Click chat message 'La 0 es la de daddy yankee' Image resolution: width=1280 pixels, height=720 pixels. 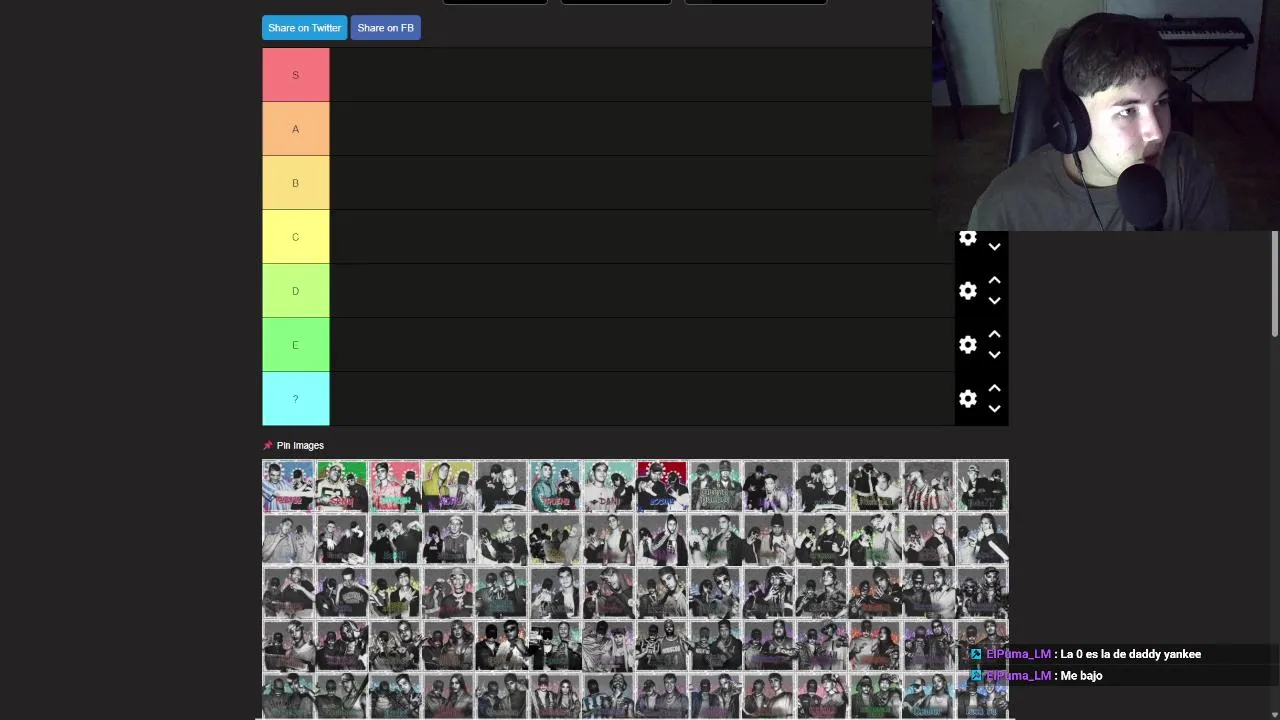point(1130,654)
